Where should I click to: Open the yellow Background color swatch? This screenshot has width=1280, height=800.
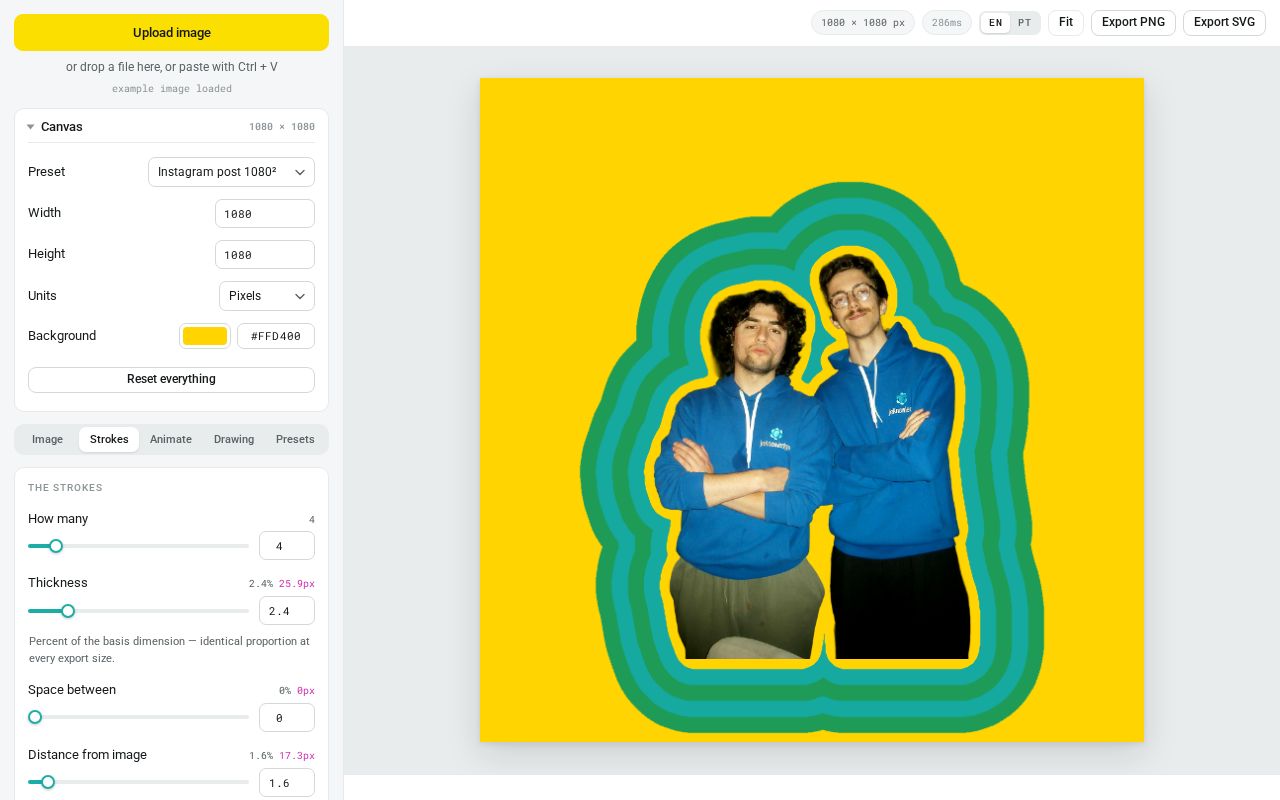[x=205, y=336]
